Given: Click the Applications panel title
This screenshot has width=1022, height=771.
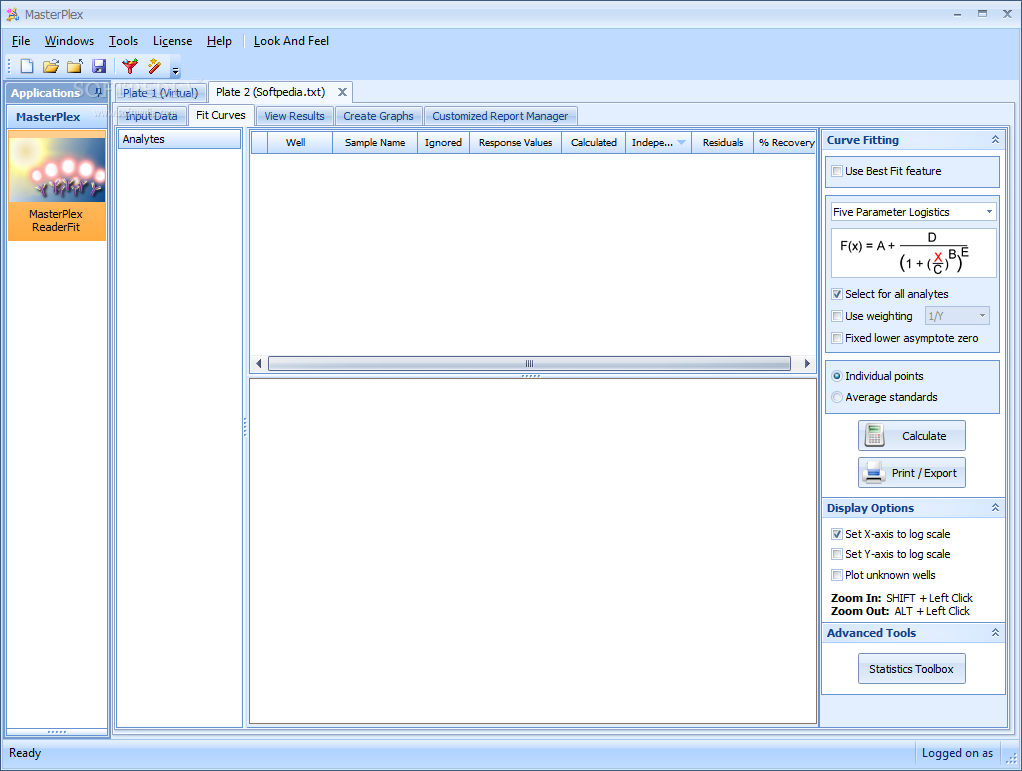Looking at the screenshot, I should coord(45,93).
